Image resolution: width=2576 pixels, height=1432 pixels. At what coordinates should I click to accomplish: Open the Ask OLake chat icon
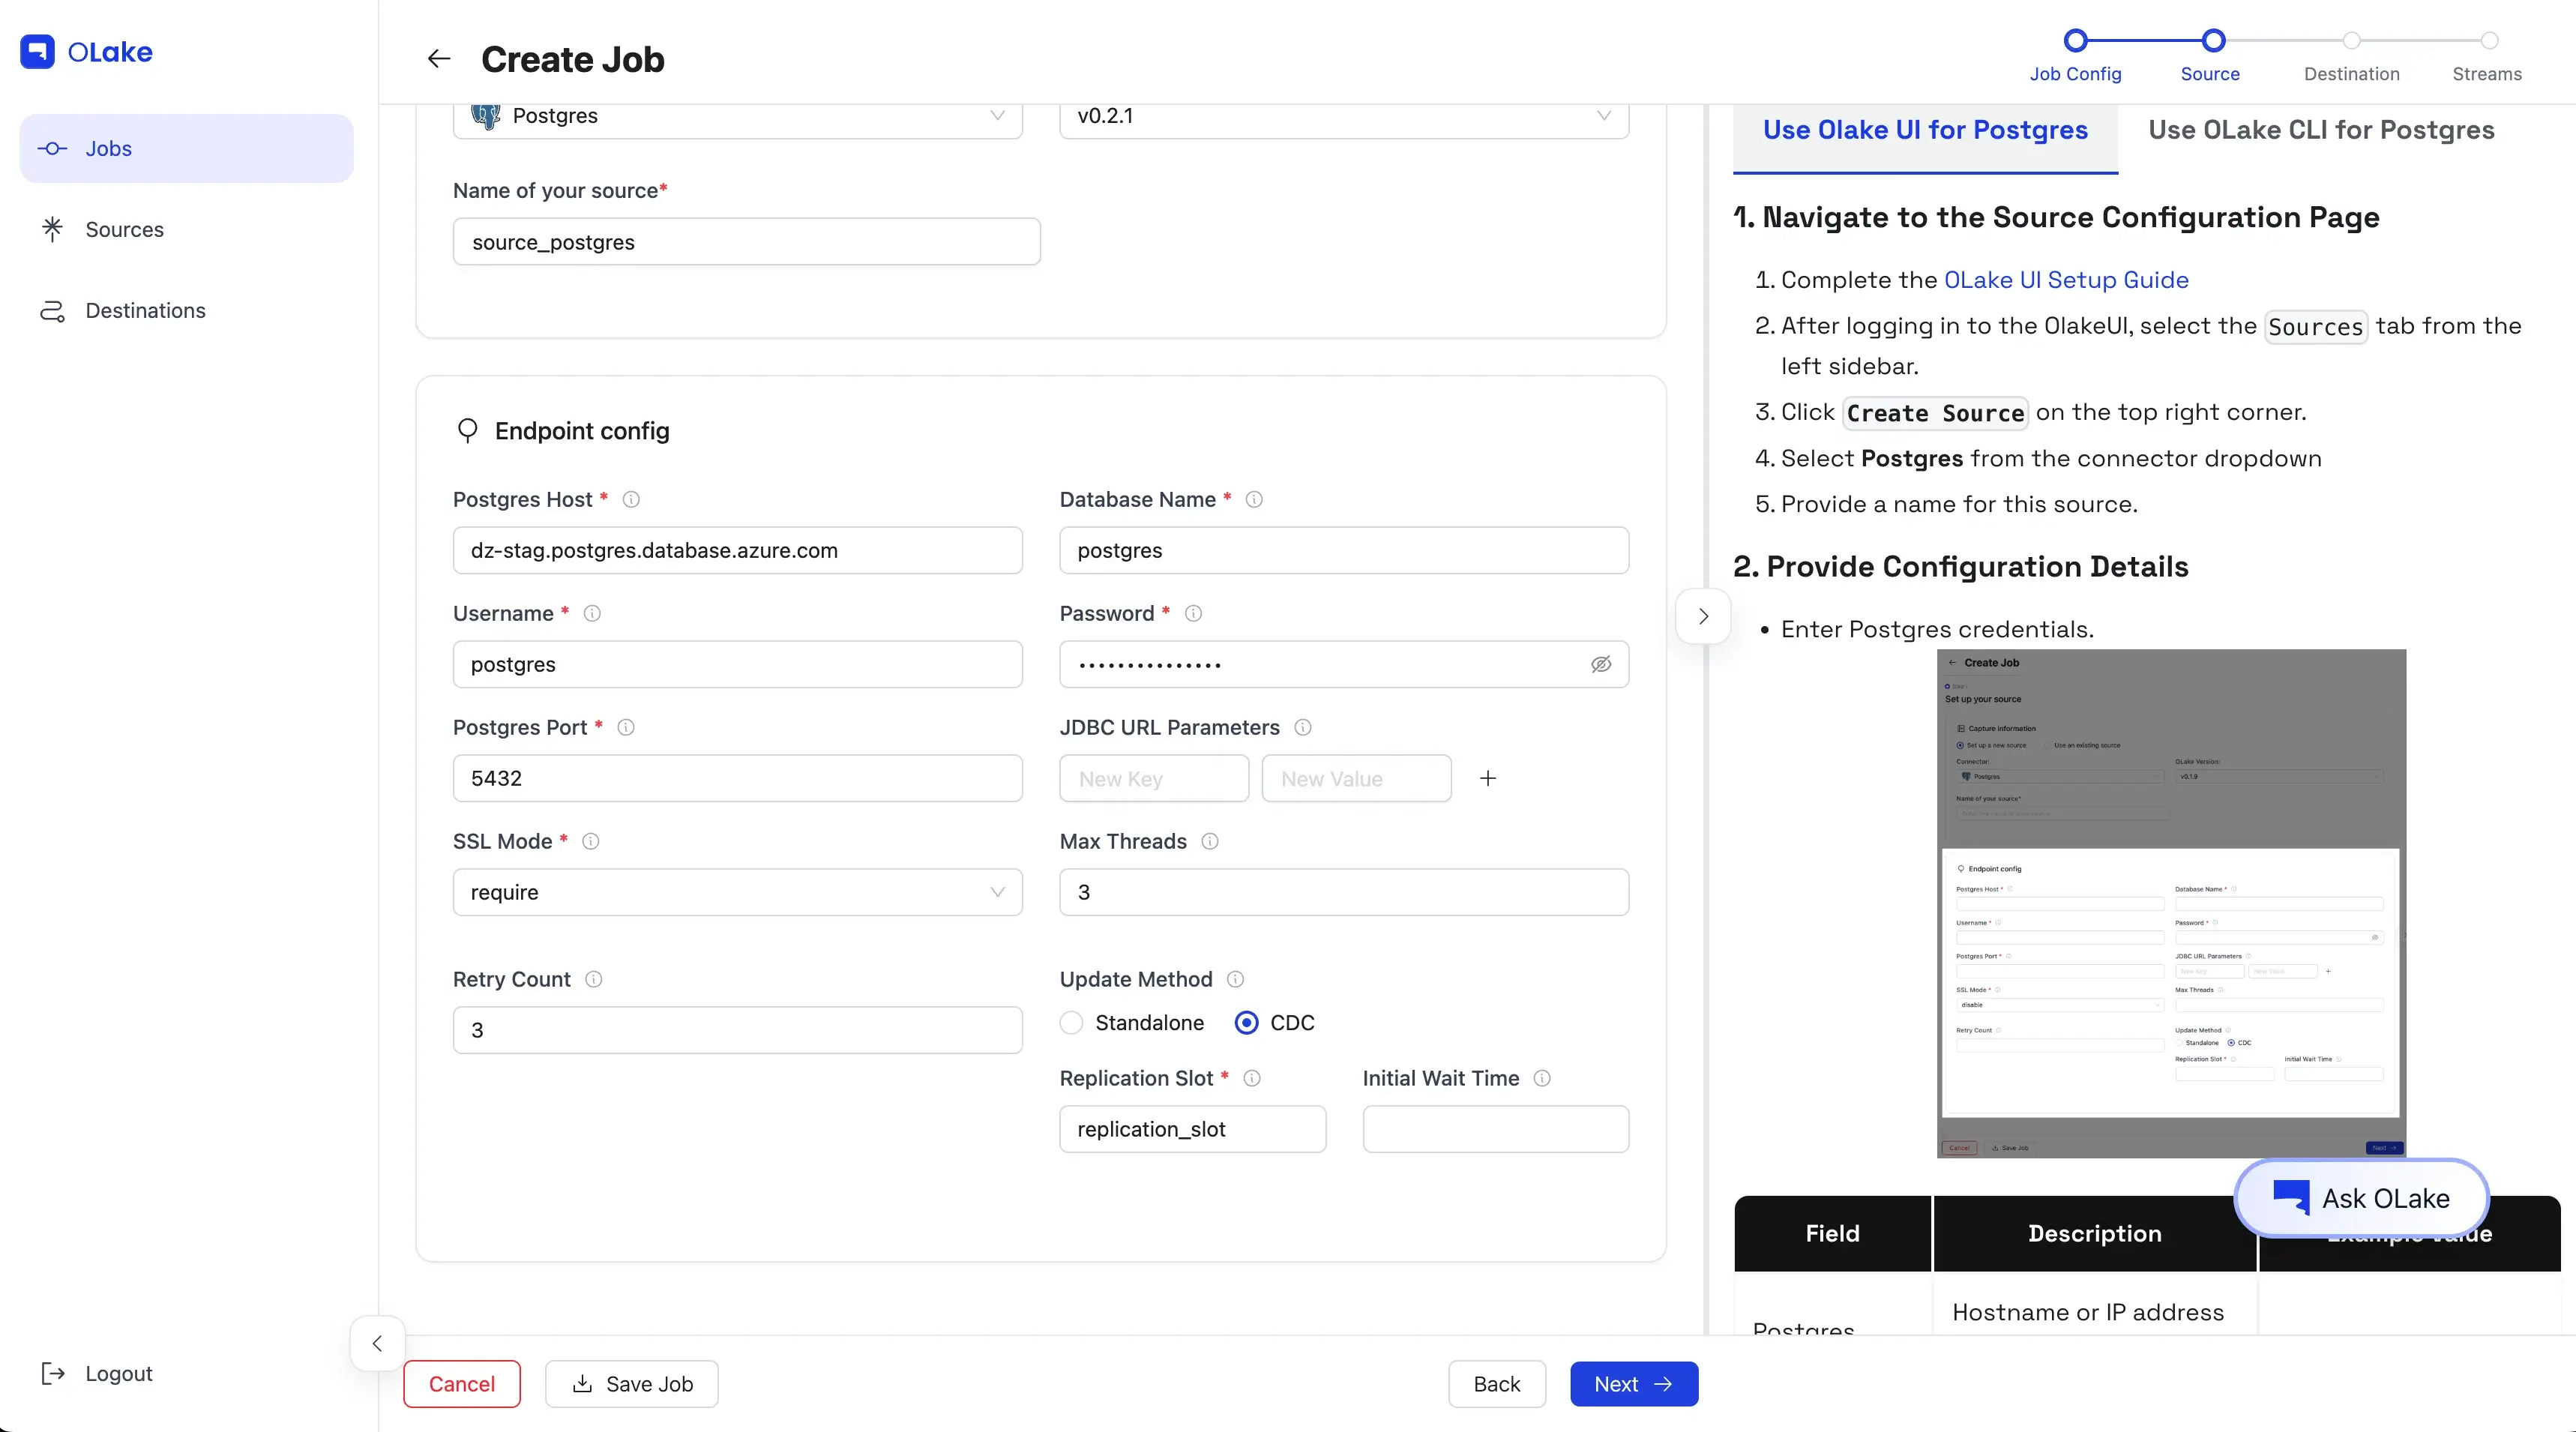coord(2290,1198)
